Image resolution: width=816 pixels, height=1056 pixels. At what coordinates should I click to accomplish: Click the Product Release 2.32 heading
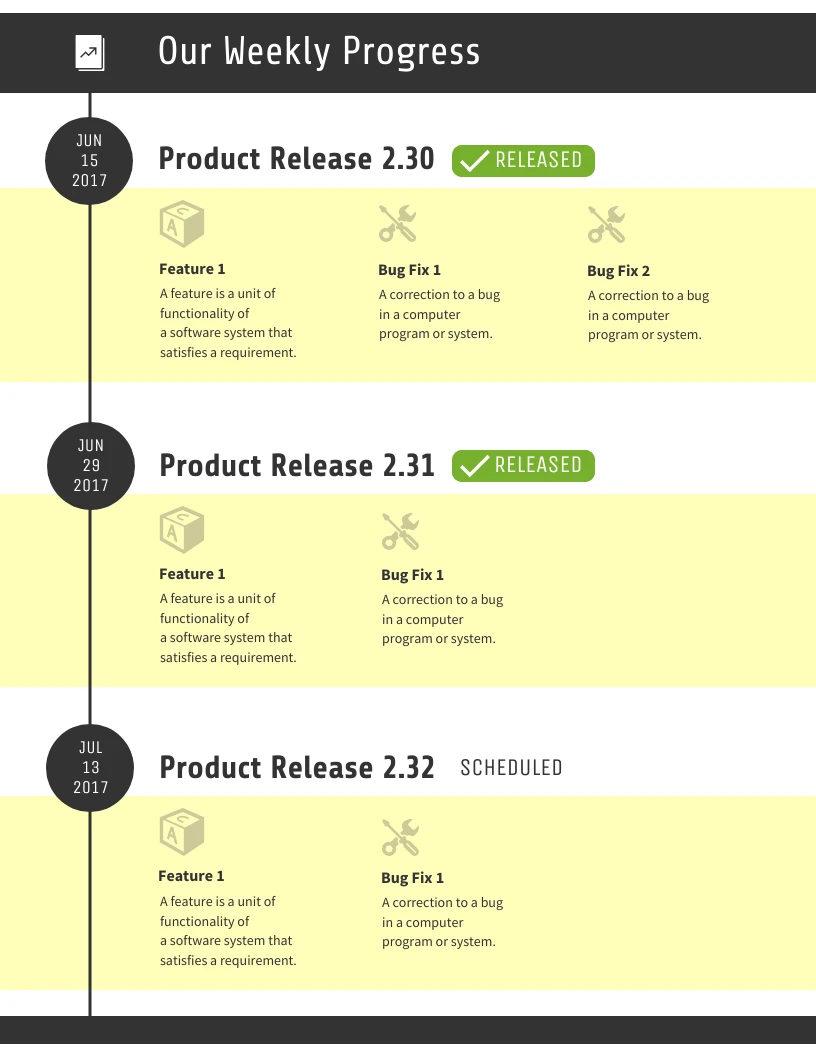pos(297,767)
